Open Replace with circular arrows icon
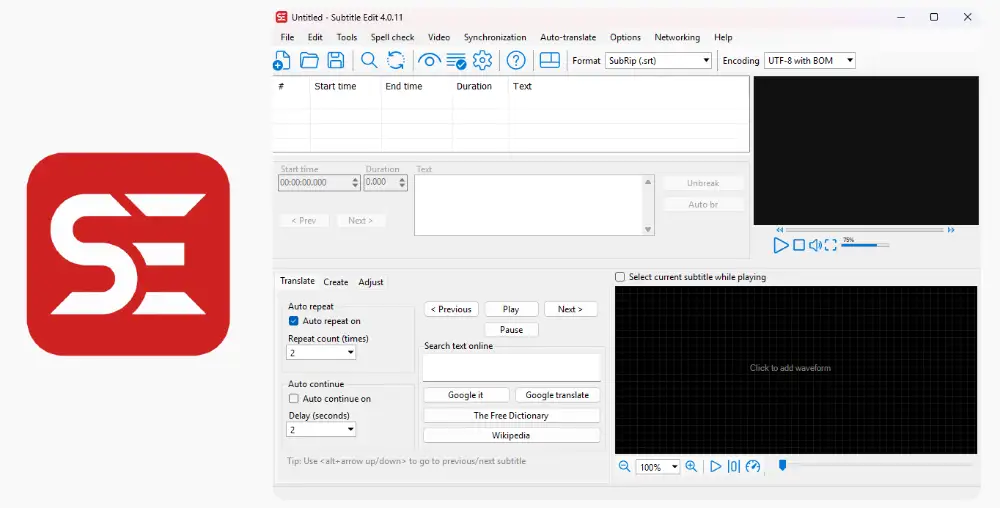This screenshot has height=508, width=1000. 396,61
